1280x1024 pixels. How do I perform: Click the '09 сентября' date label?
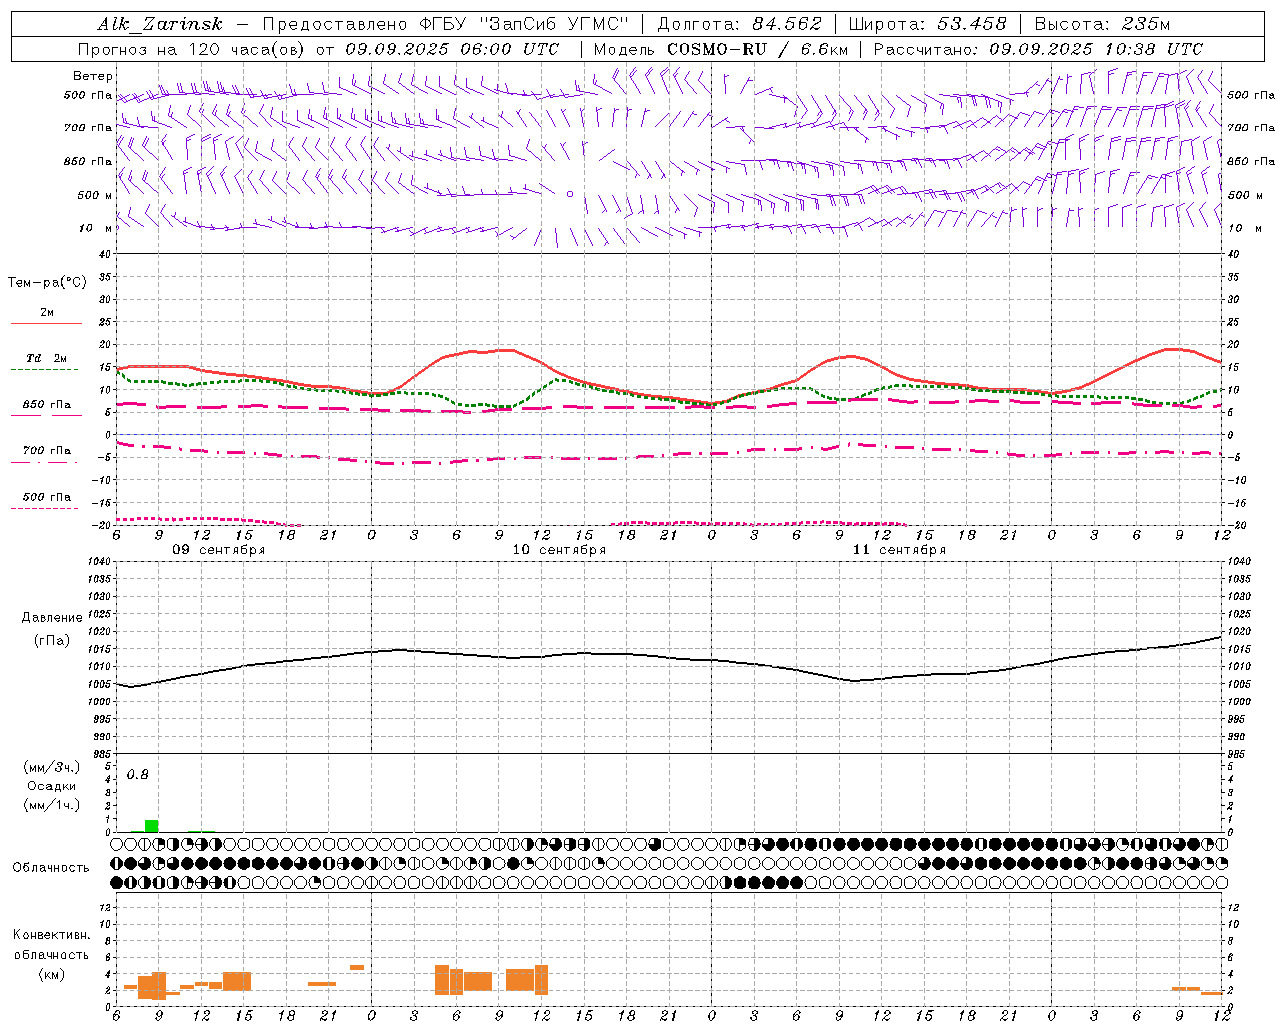(219, 550)
